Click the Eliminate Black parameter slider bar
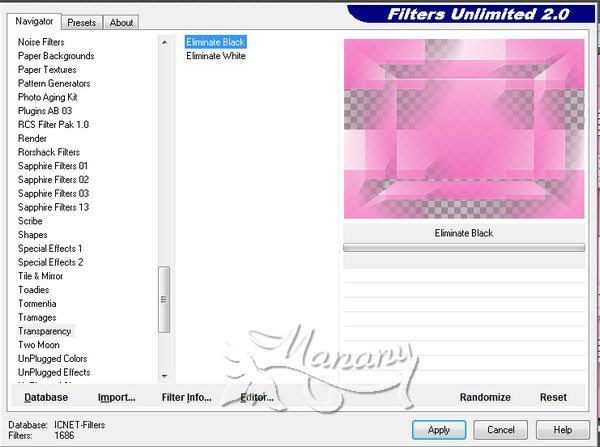600x447 pixels. coord(464,248)
